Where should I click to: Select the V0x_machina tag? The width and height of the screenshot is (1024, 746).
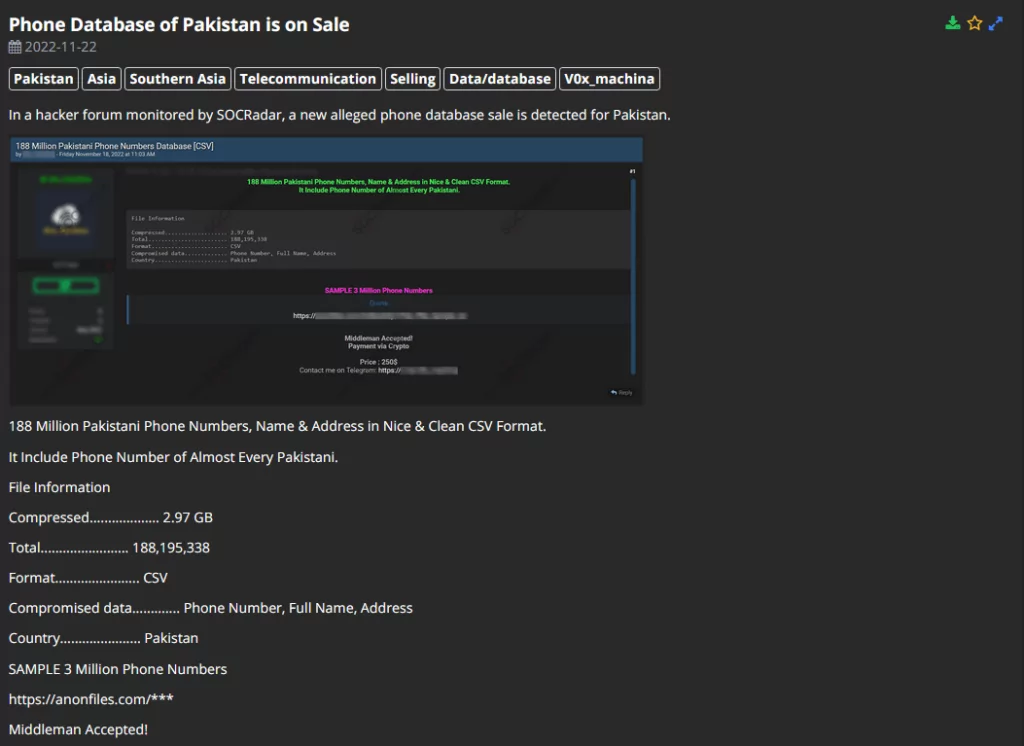click(609, 79)
